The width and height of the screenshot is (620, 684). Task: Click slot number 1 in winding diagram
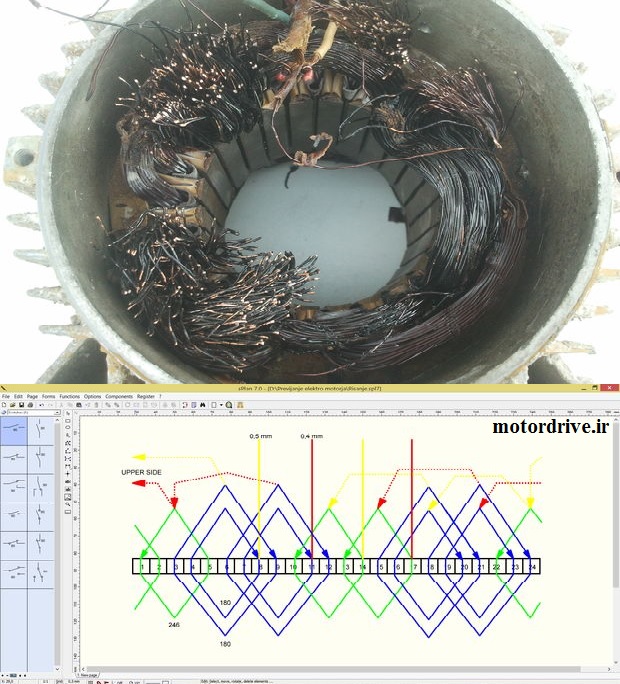tap(142, 567)
